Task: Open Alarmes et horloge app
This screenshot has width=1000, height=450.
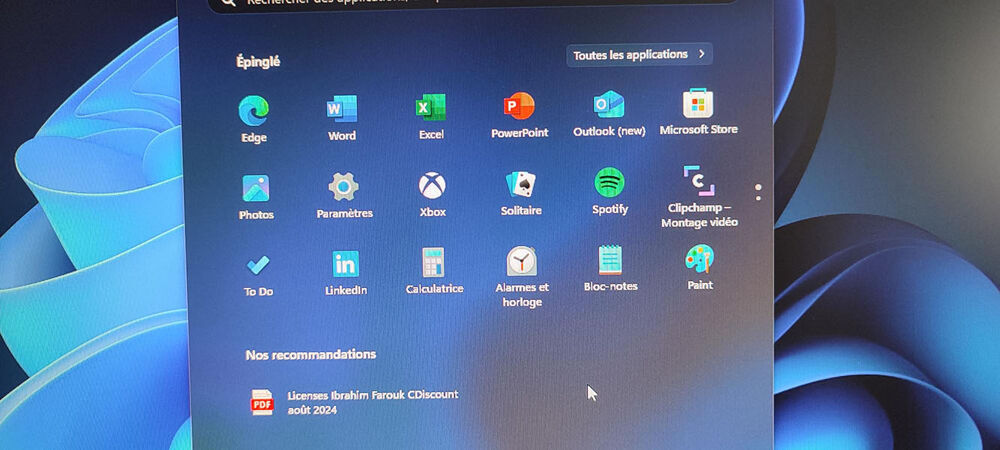Action: 522,277
